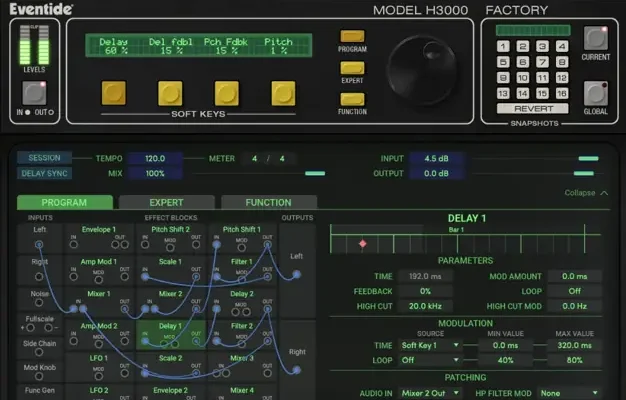Switch to the FUNCTION tab
This screenshot has height=400, width=626.
pyautogui.click(x=268, y=202)
